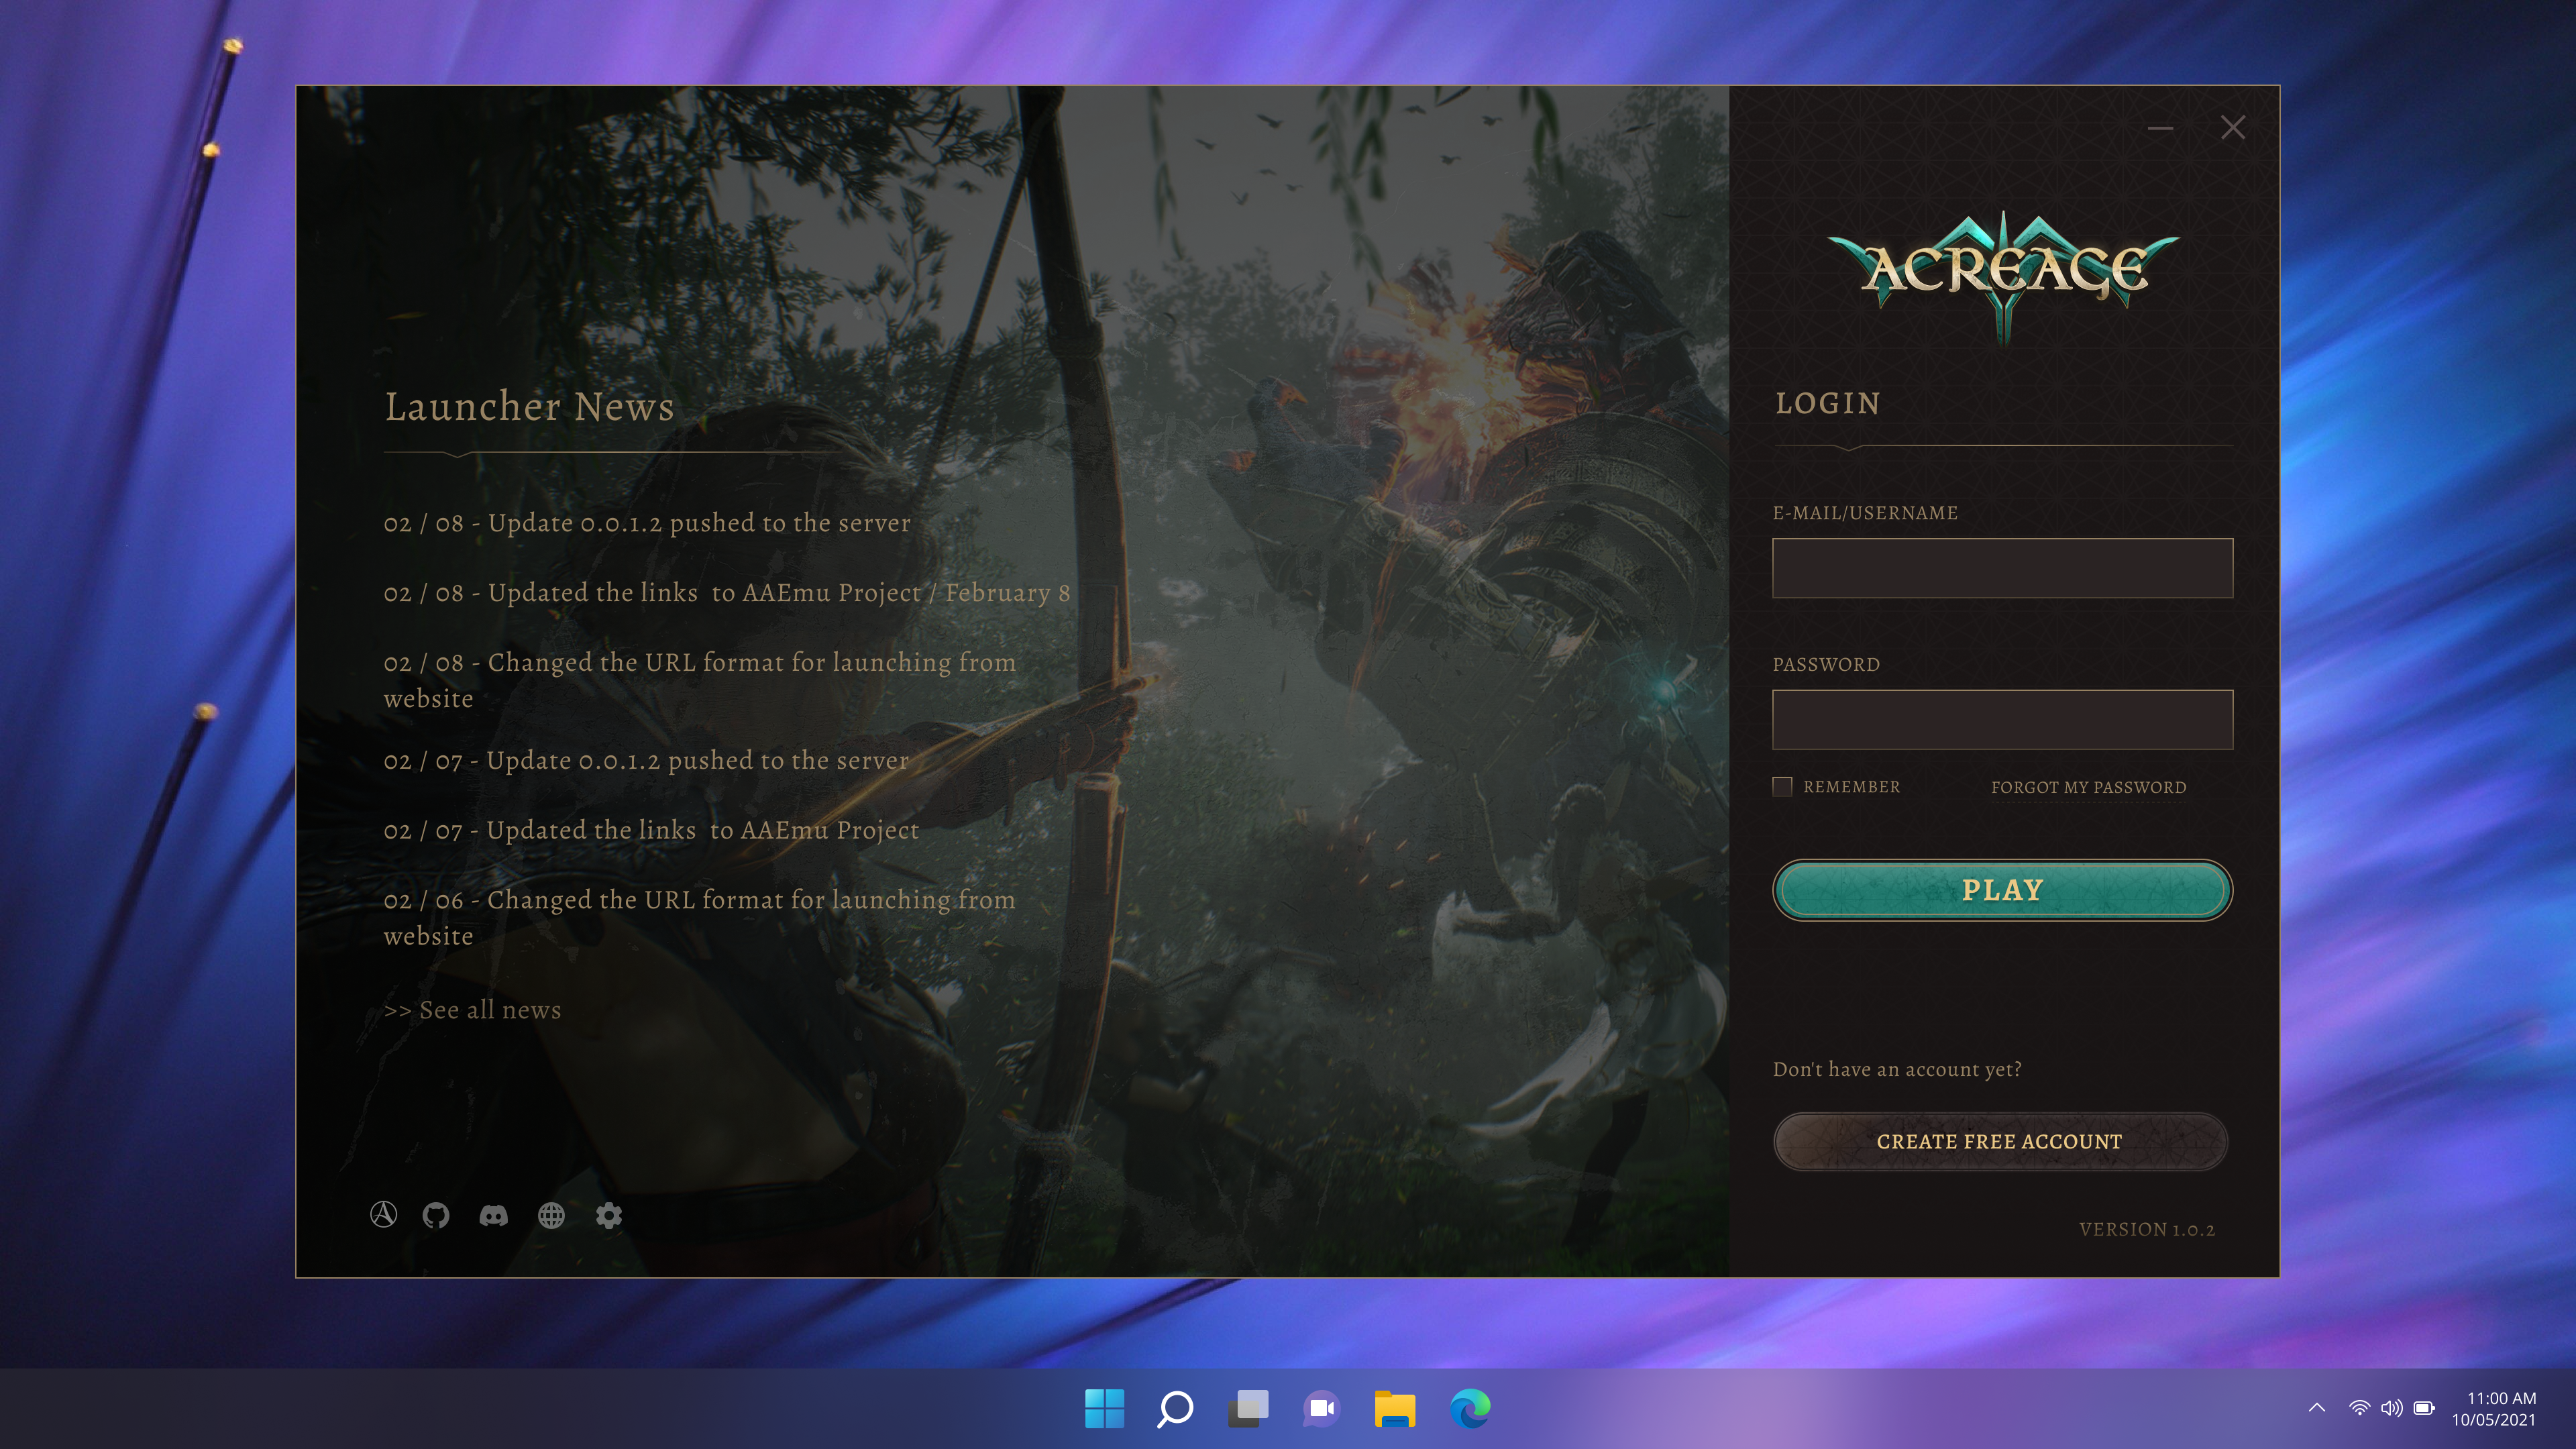This screenshot has height=1449, width=2576.
Task: Open the volume speaker tray icon
Action: [2391, 1409]
